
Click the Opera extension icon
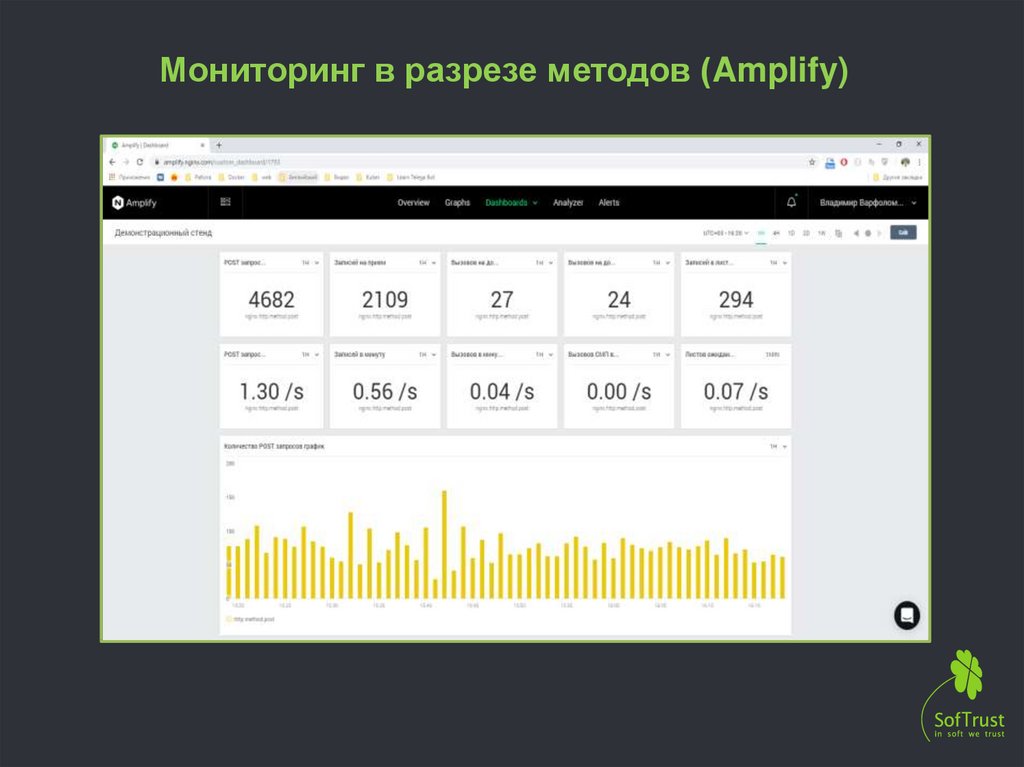coord(844,161)
